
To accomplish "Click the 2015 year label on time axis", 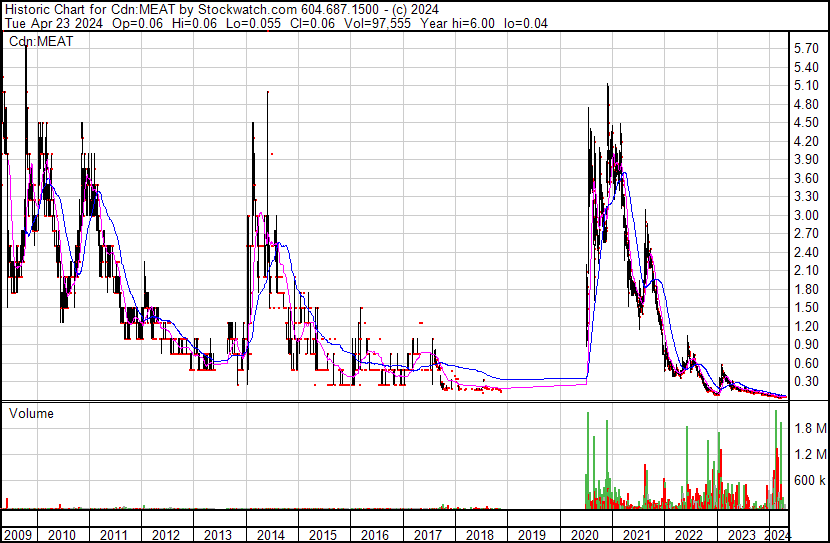I will [323, 535].
